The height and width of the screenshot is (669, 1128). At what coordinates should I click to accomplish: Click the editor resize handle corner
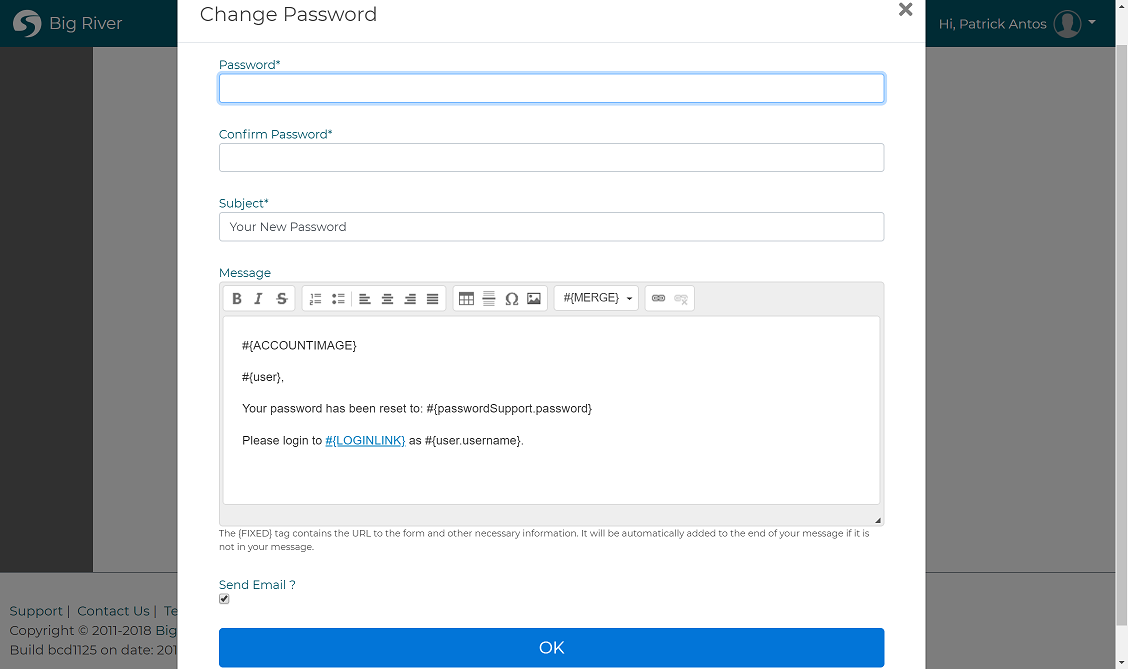(878, 520)
